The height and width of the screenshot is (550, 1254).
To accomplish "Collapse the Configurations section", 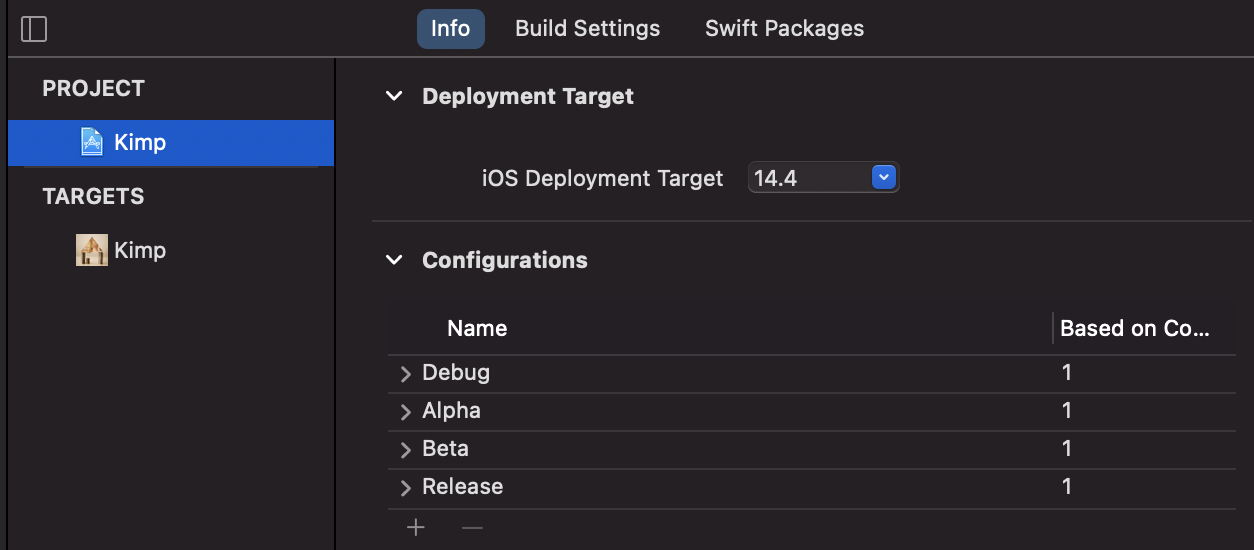I will [395, 260].
